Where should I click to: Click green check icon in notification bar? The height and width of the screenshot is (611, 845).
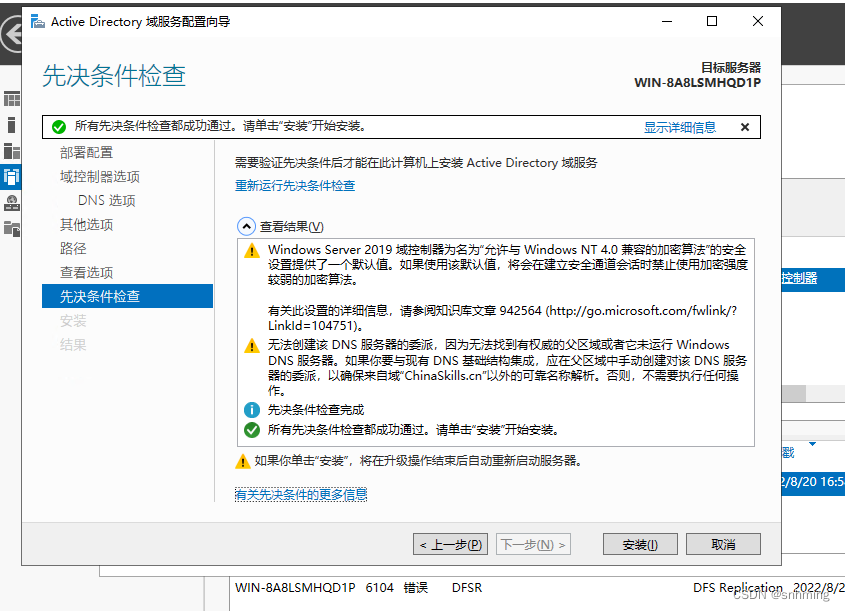tap(59, 127)
